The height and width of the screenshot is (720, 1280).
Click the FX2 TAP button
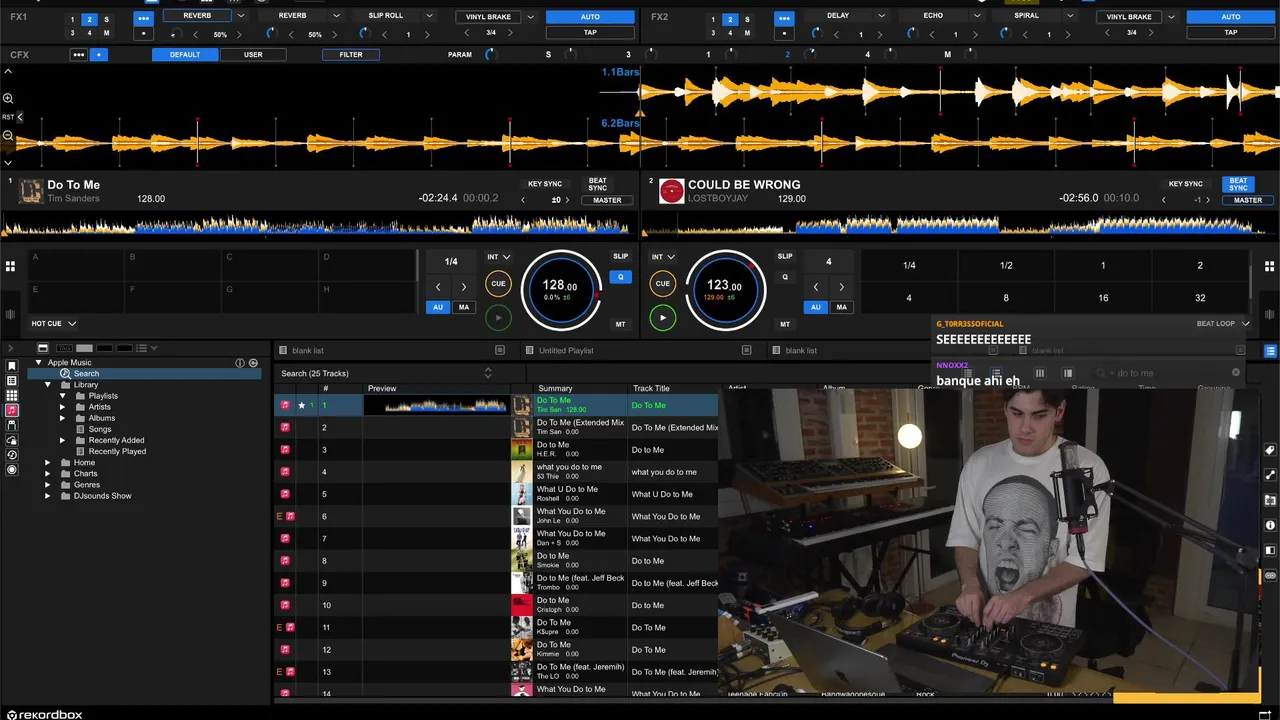click(x=1231, y=32)
